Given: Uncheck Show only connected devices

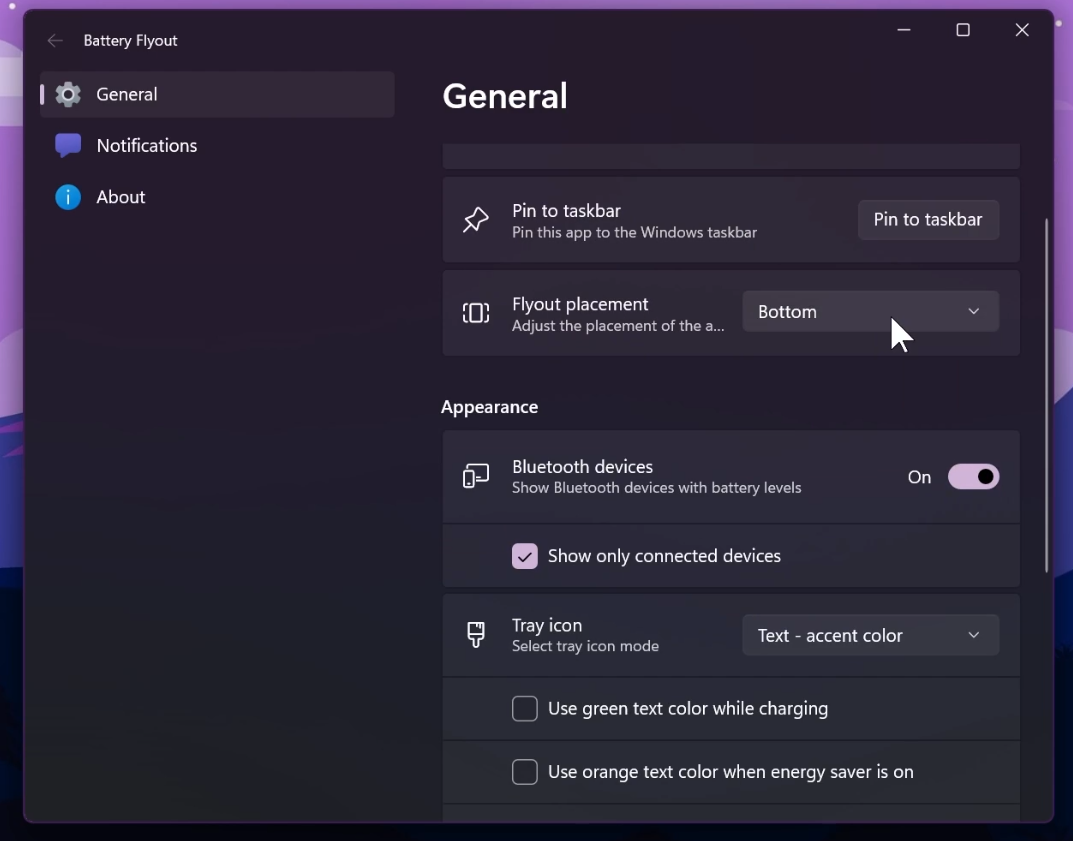Looking at the screenshot, I should tap(525, 556).
